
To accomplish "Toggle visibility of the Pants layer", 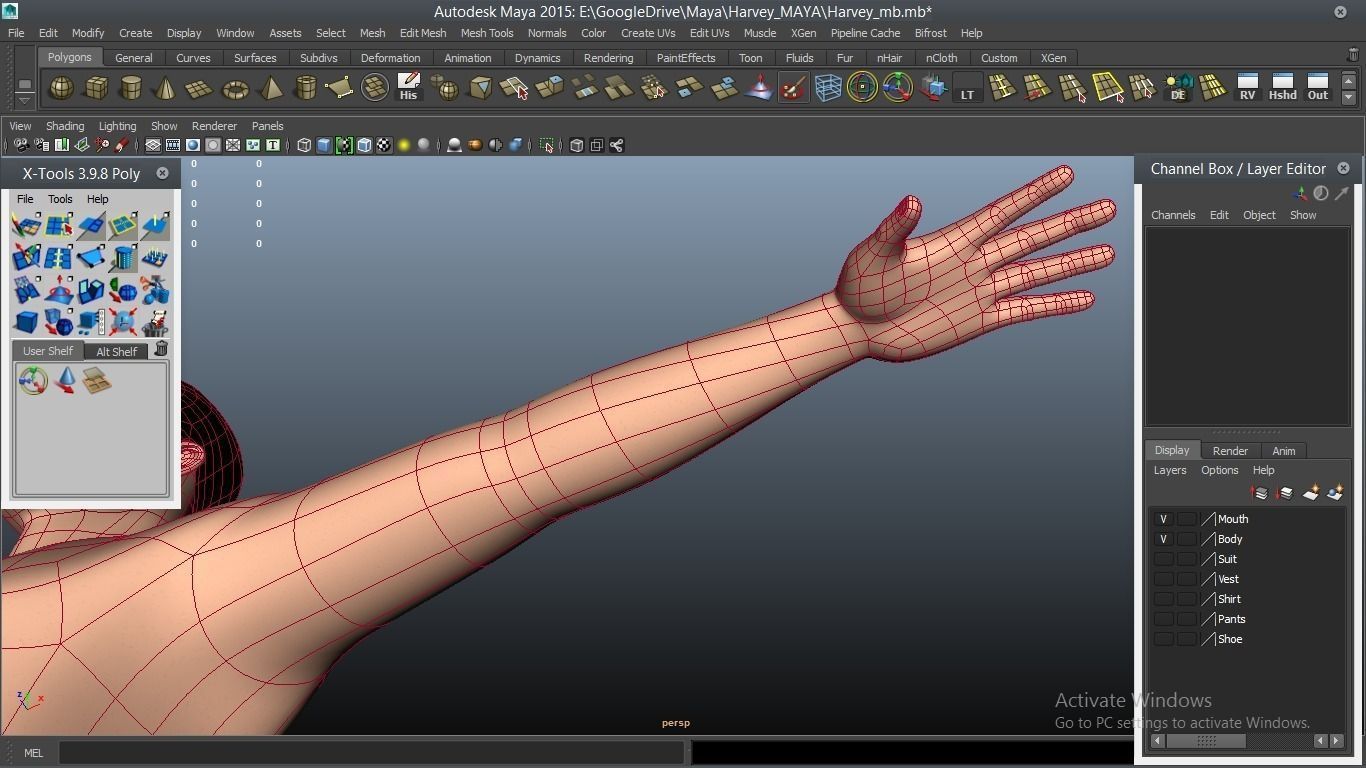I will pos(1163,619).
